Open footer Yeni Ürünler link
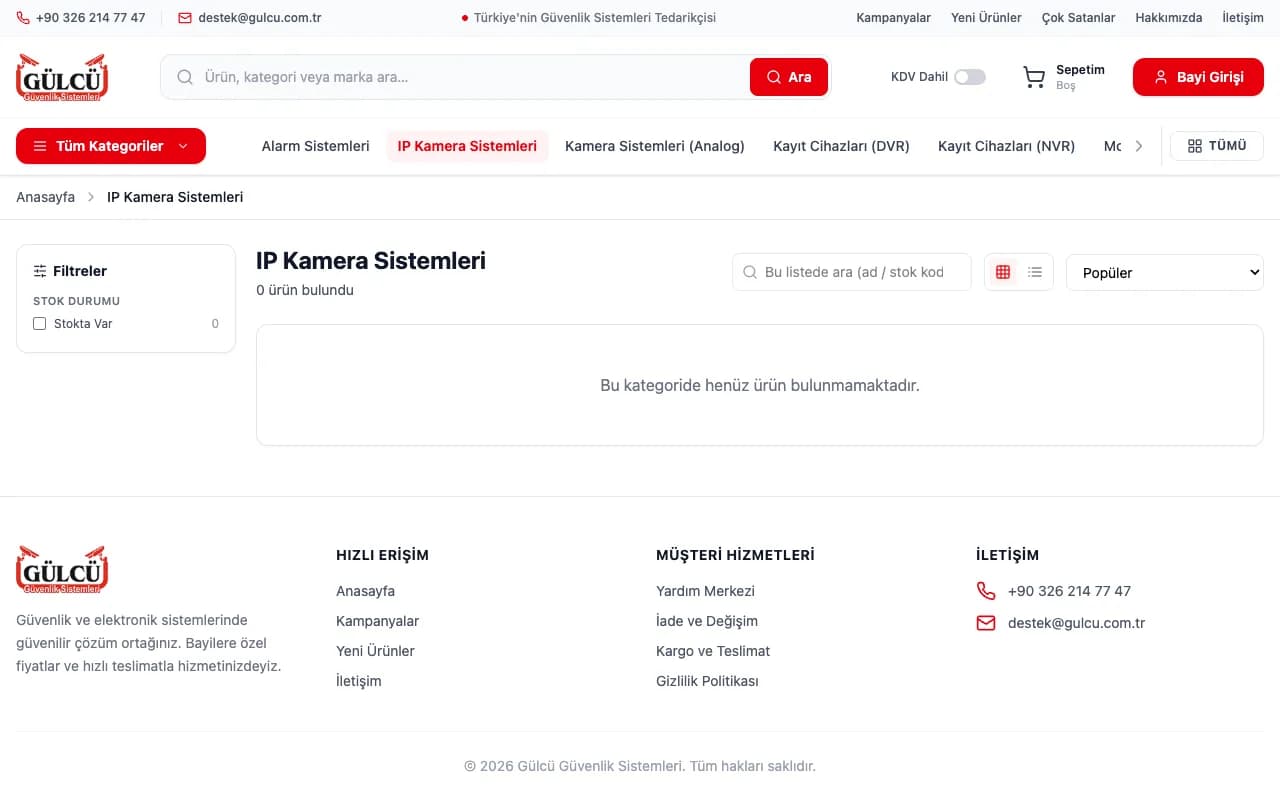The image size is (1280, 800). pos(375,651)
